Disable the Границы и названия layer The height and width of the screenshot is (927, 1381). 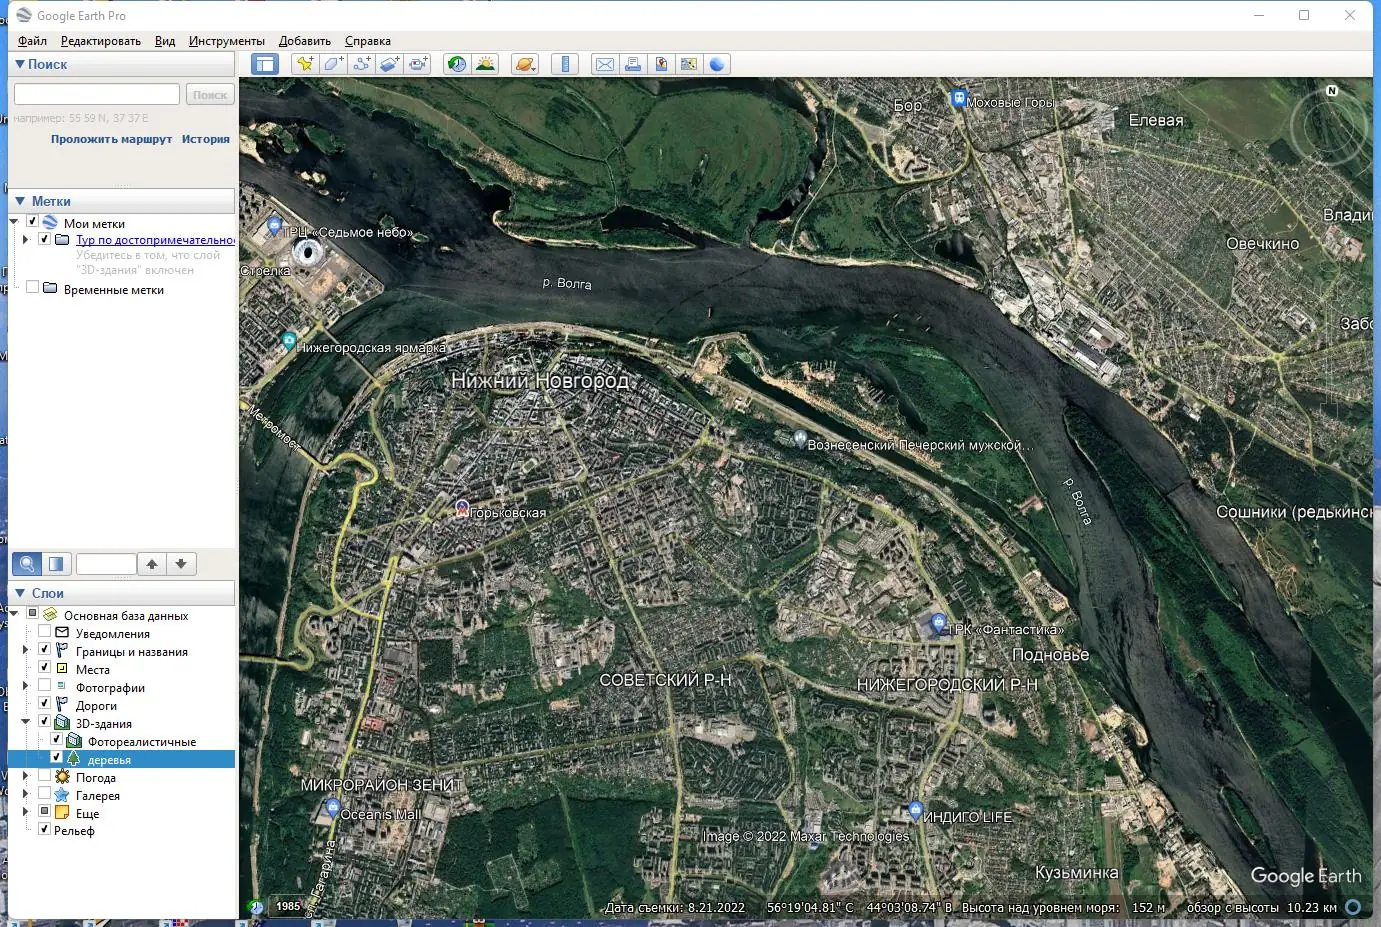pyautogui.click(x=44, y=650)
